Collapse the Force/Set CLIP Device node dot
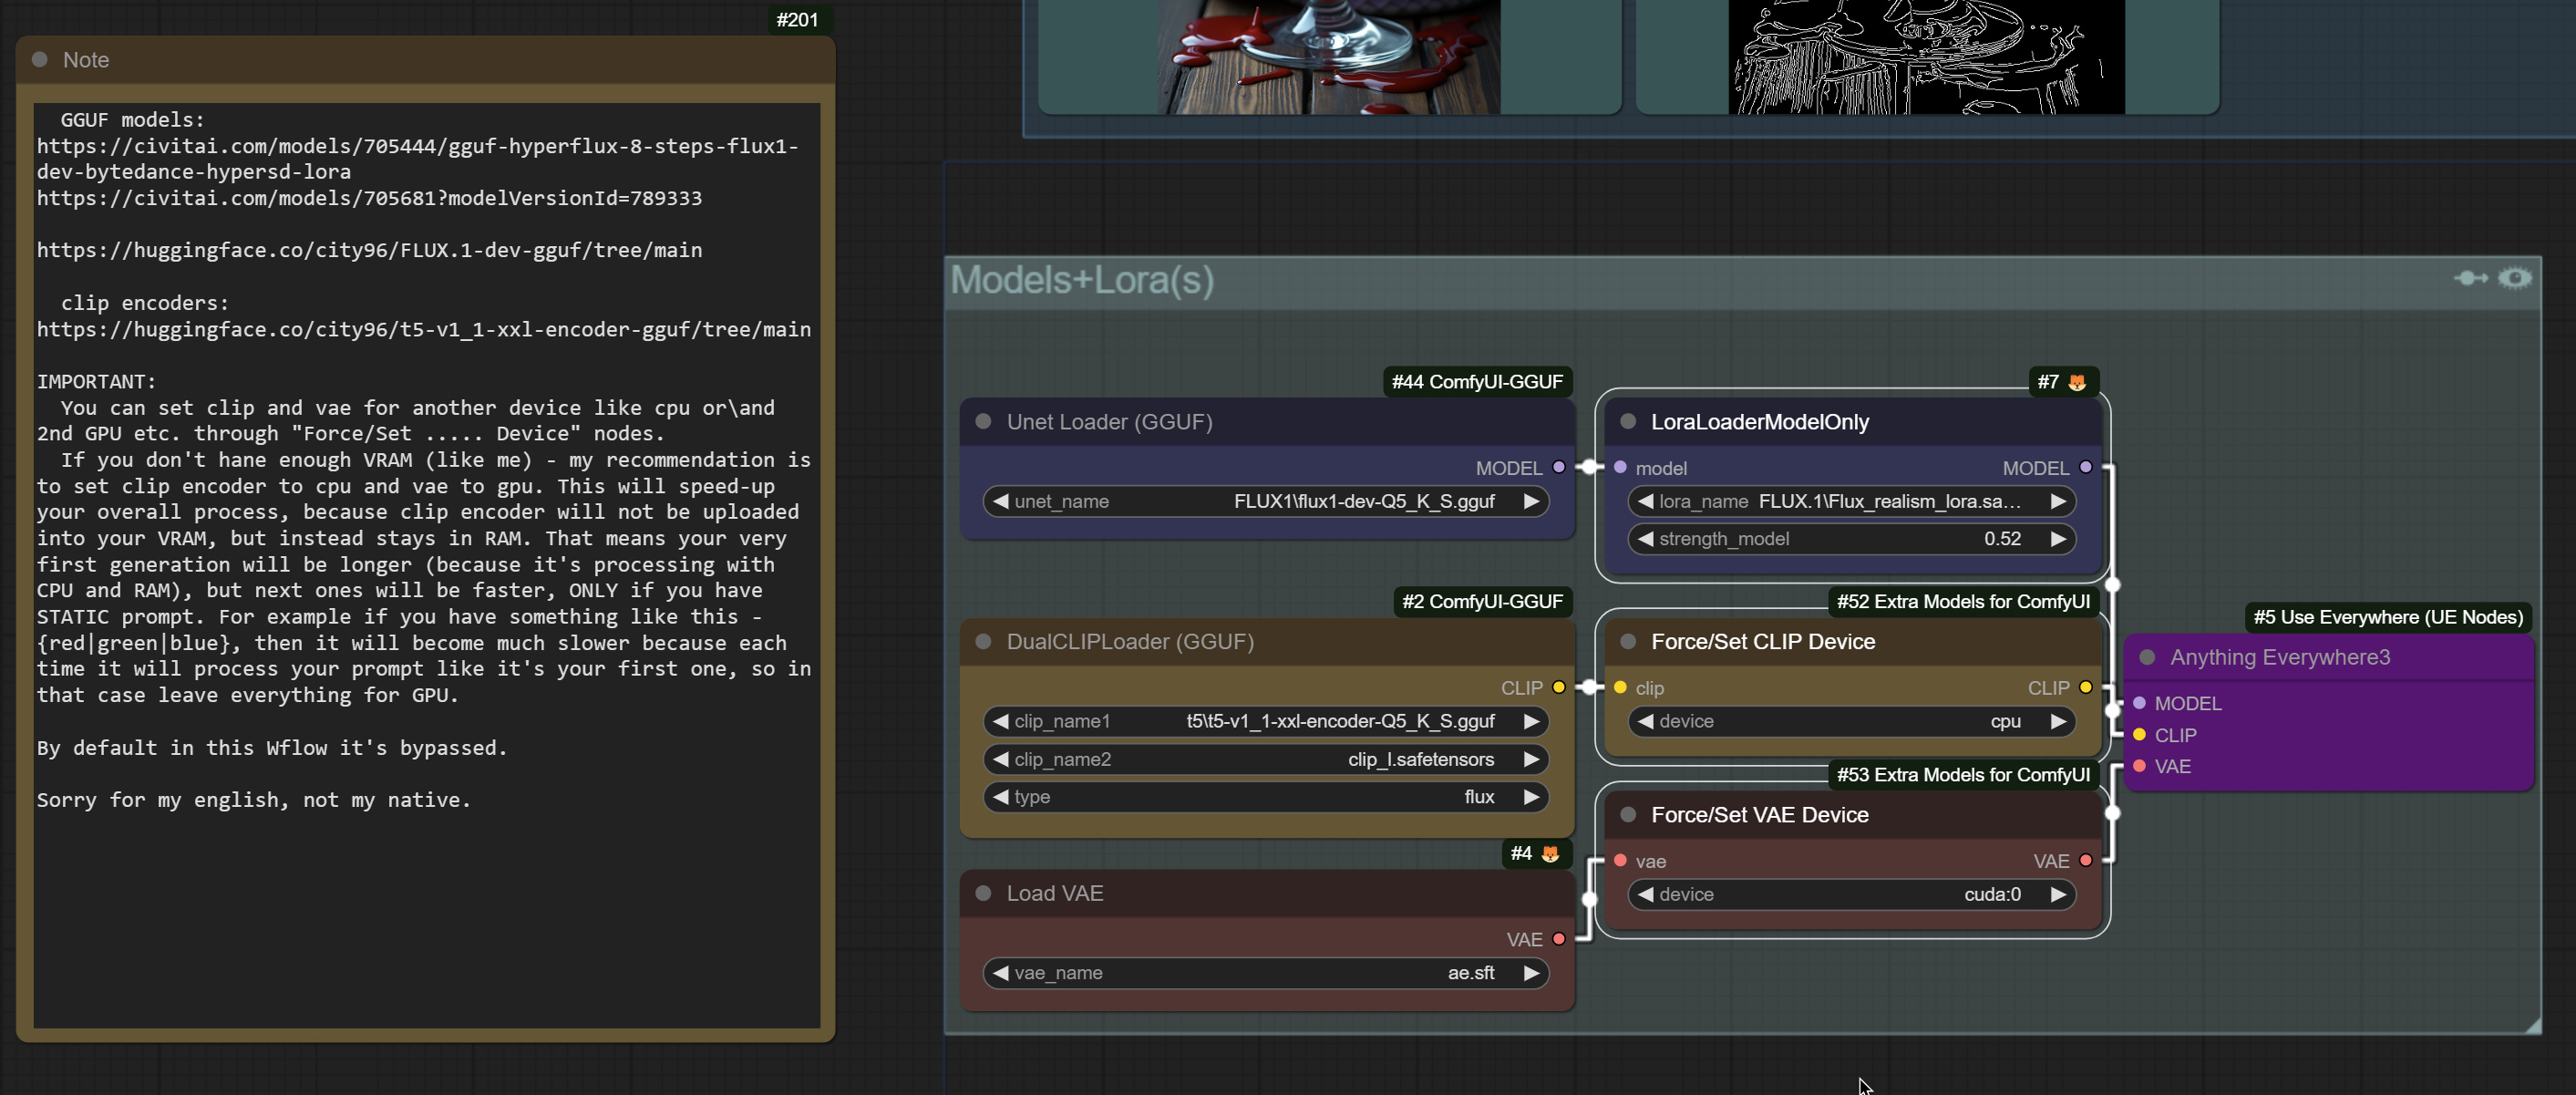Viewport: 2576px width, 1095px height. click(x=1628, y=641)
